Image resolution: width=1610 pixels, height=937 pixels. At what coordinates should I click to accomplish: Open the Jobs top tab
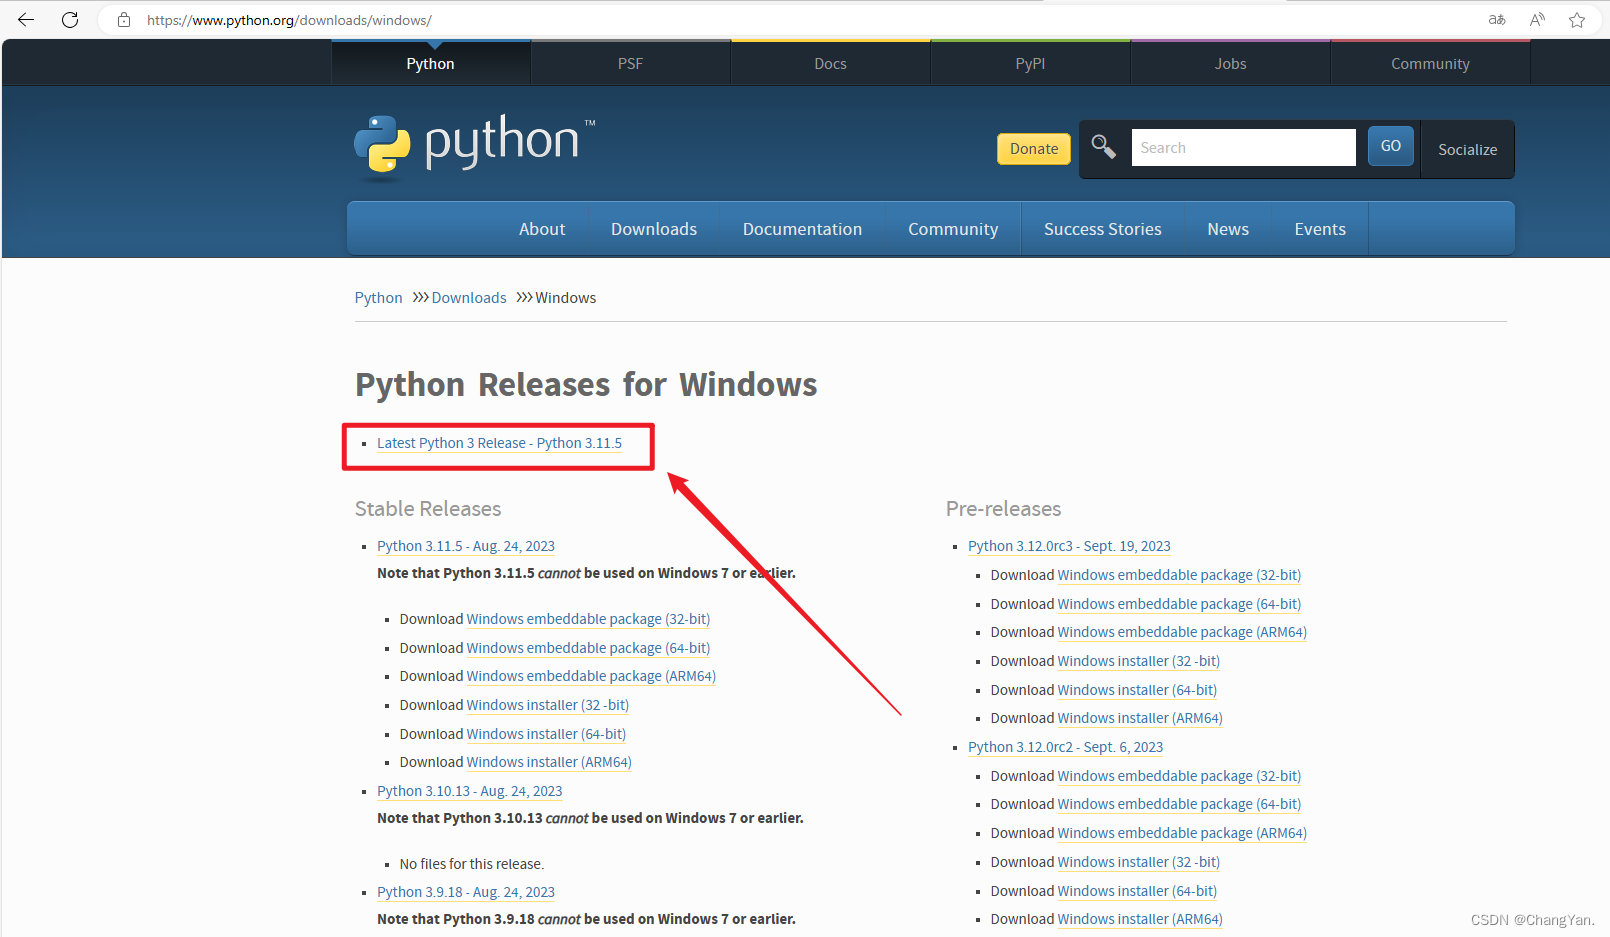click(1230, 63)
